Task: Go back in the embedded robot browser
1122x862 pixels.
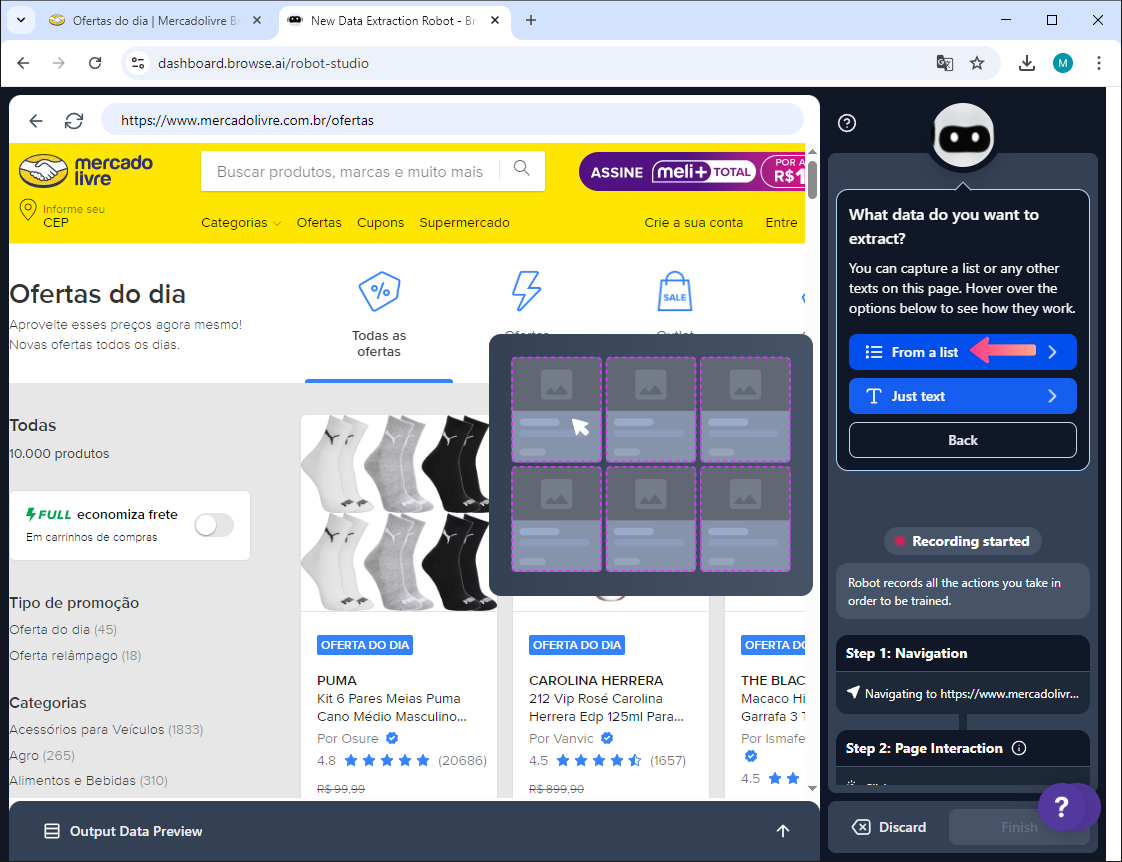Action: (36, 120)
